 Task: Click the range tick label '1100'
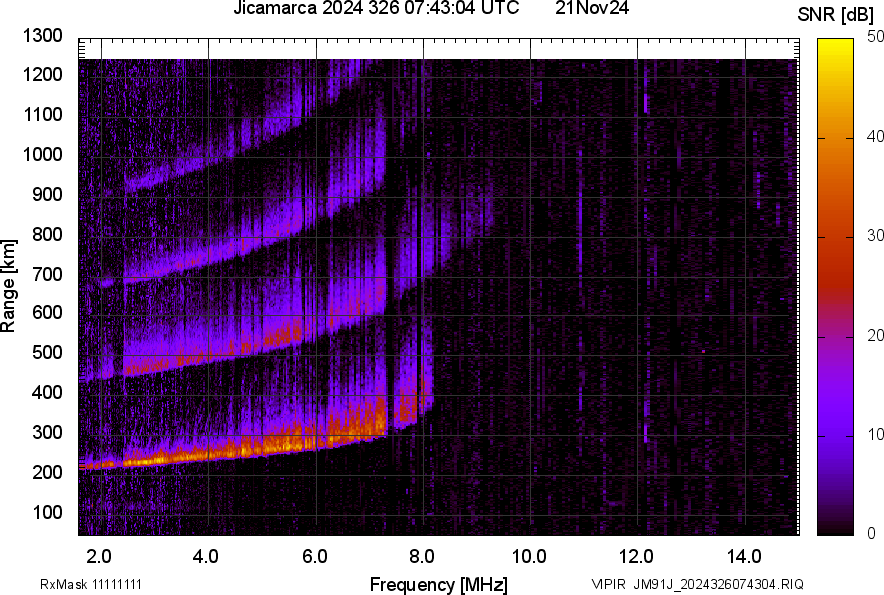point(42,114)
